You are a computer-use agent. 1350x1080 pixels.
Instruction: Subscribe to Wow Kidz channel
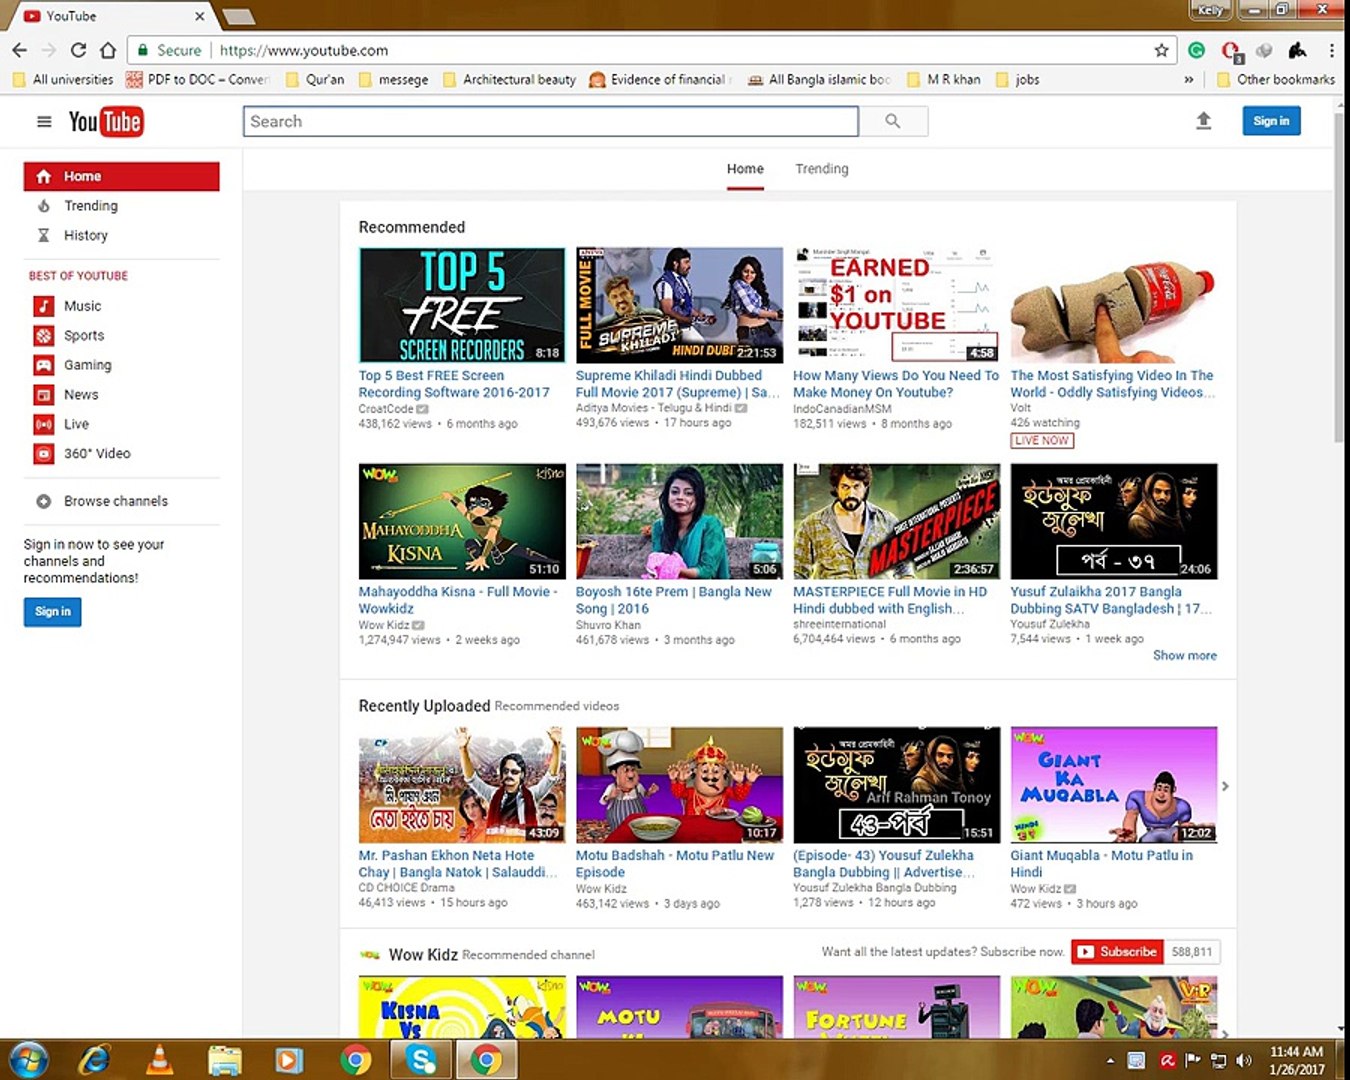click(1116, 952)
